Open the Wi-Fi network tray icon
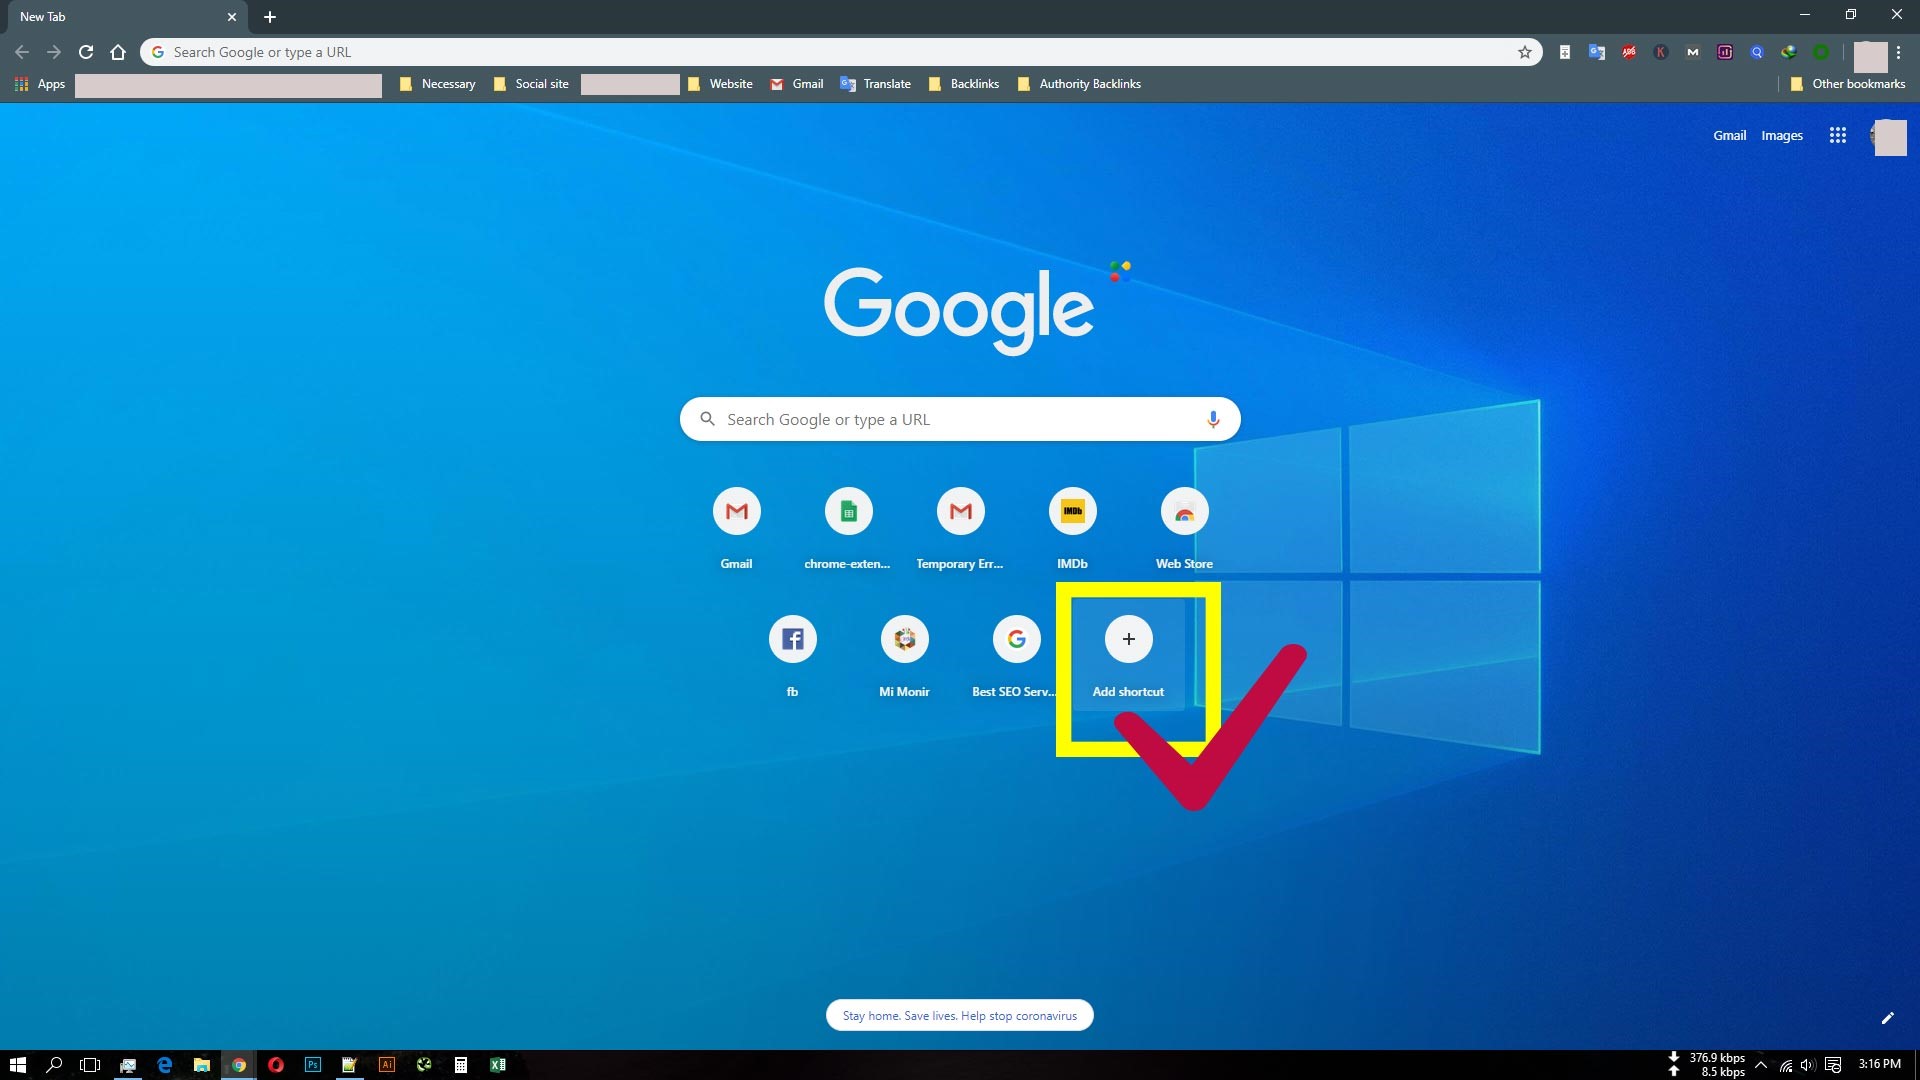This screenshot has width=1920, height=1080. 1785,1065
